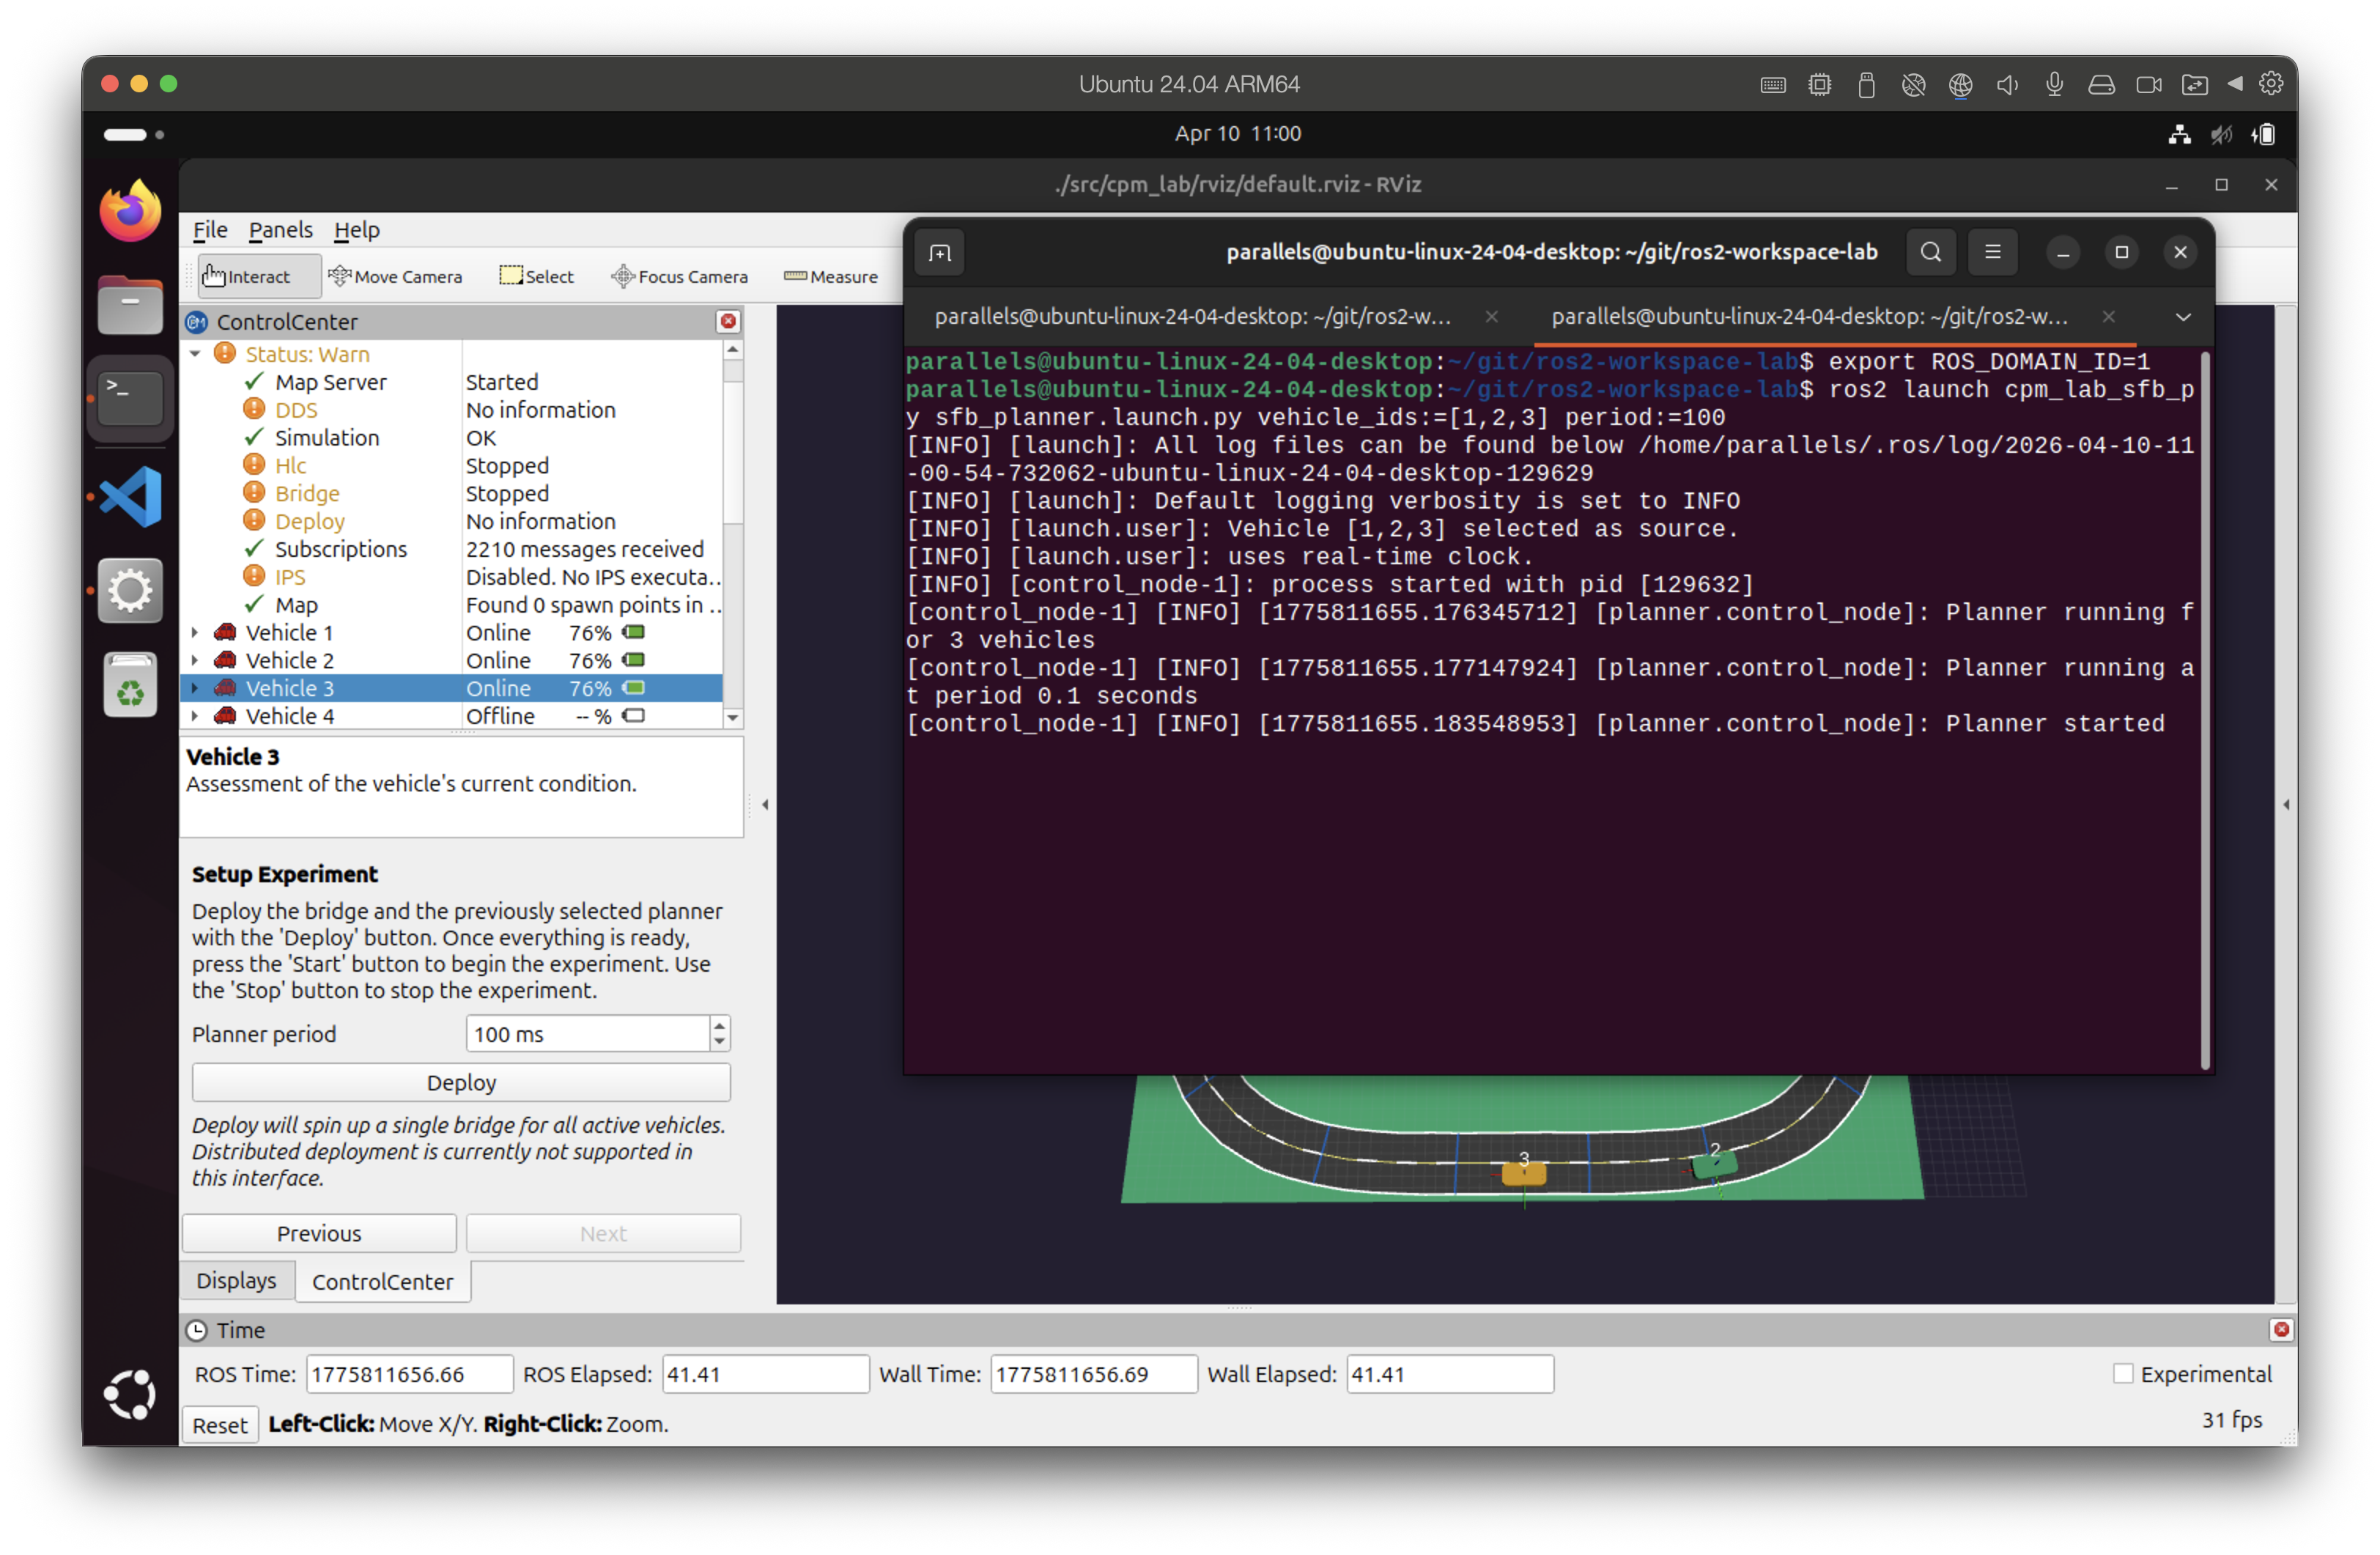2380x1555 pixels.
Task: Adjust the Planner period spinner arrows
Action: coord(720,1034)
